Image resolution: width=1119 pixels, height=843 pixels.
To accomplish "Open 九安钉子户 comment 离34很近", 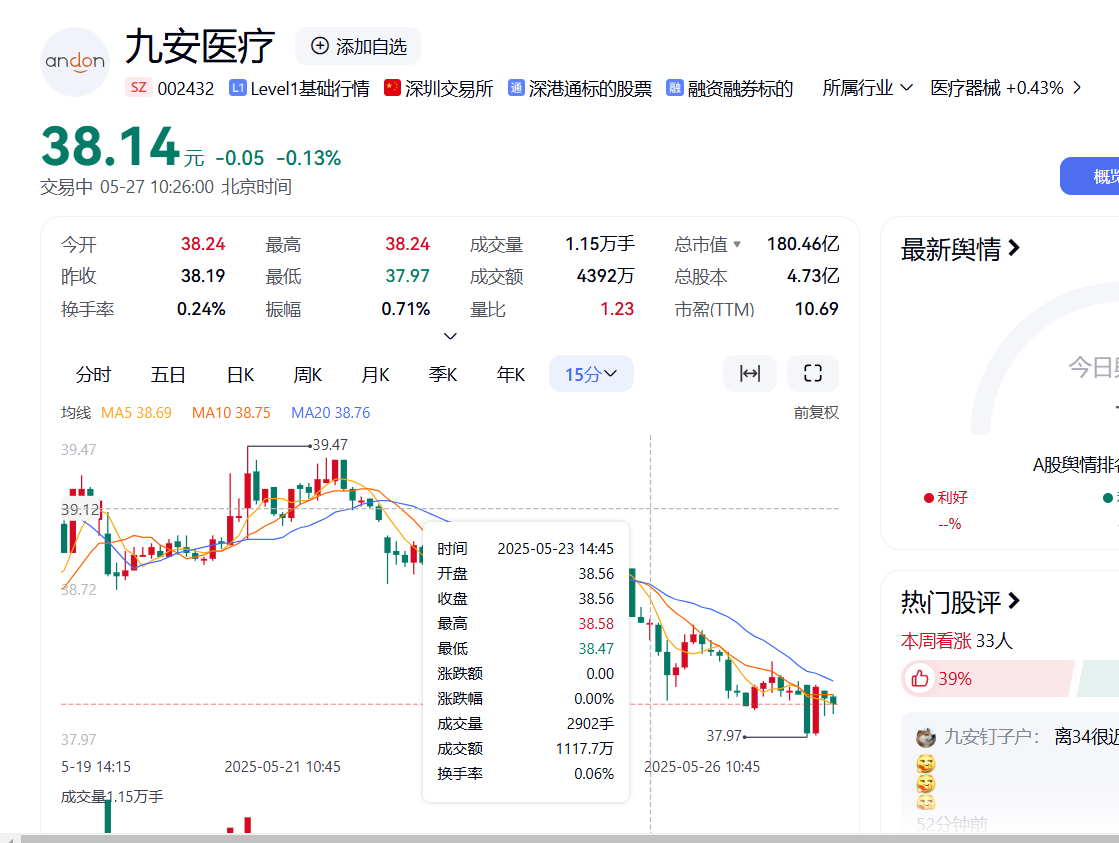I will [1086, 737].
